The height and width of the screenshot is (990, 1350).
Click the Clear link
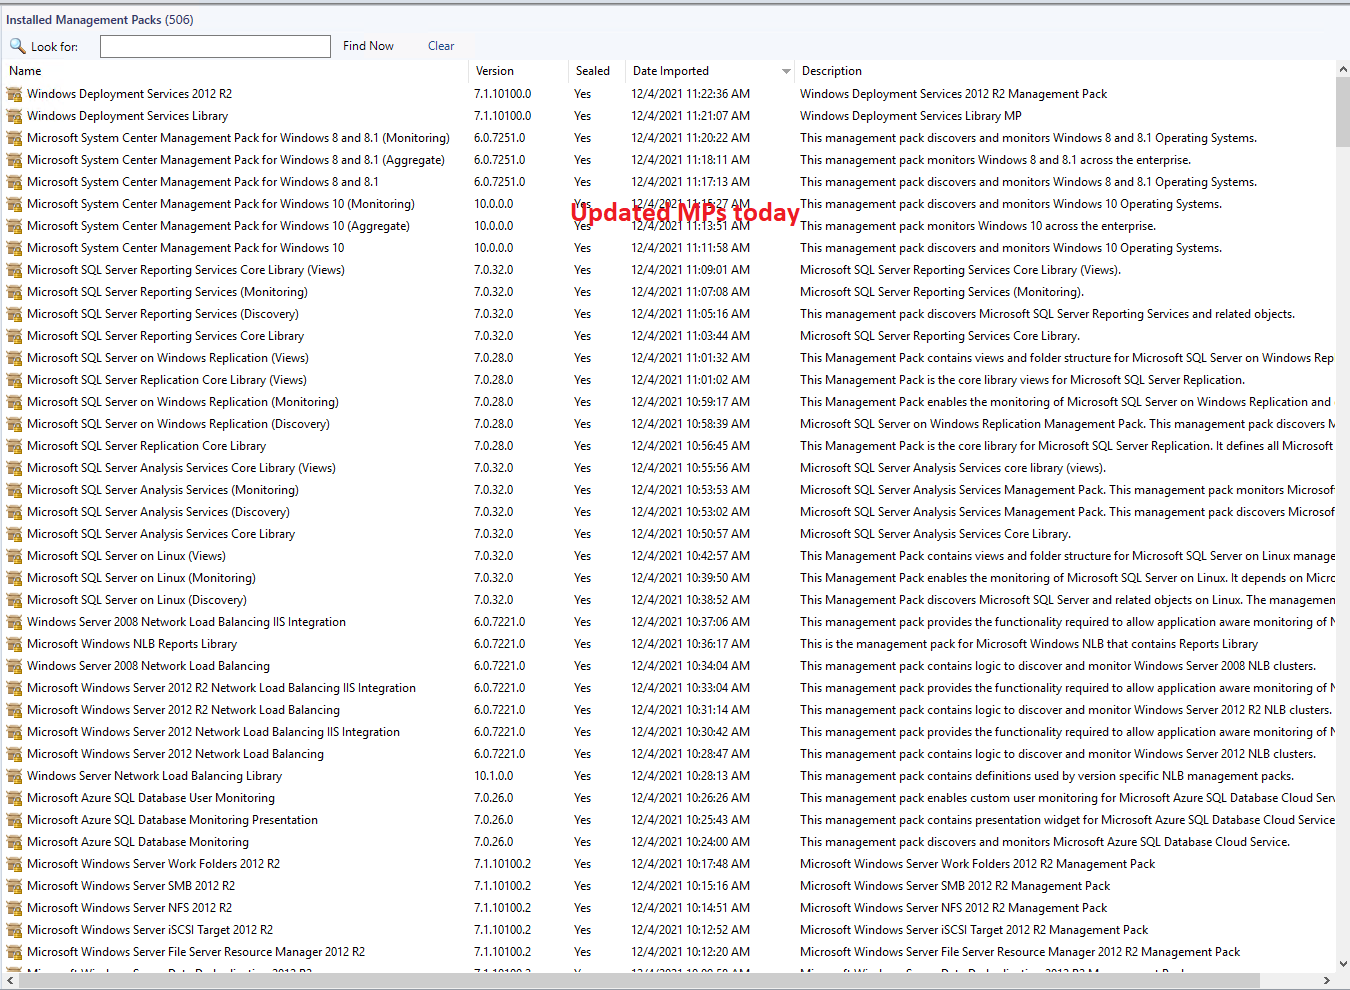click(x=441, y=46)
